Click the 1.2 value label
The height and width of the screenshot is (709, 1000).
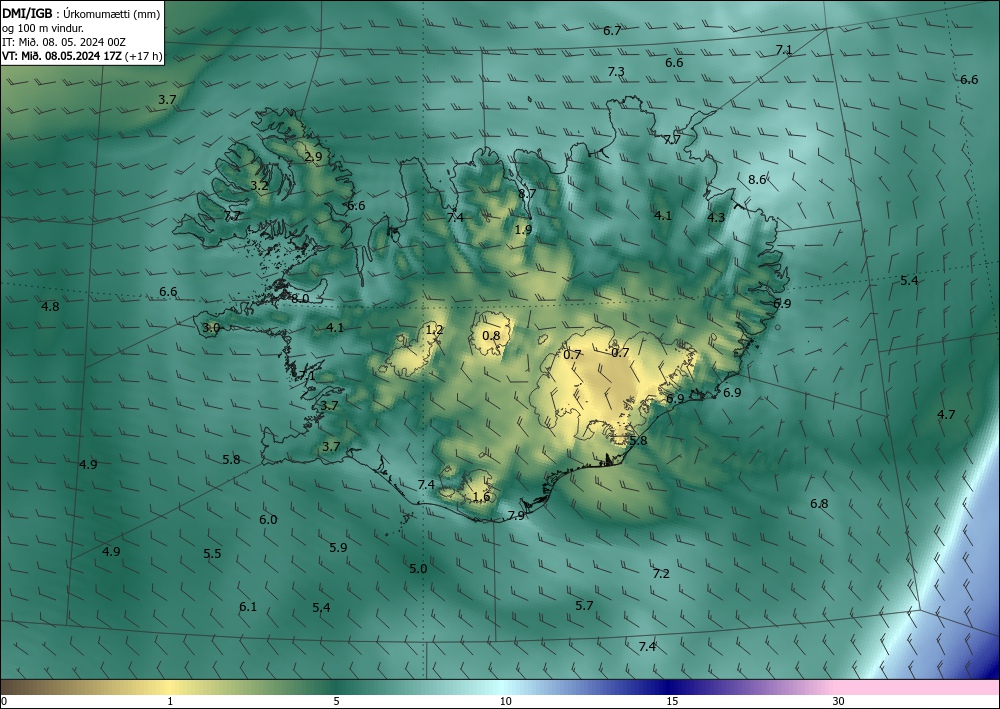(x=434, y=330)
